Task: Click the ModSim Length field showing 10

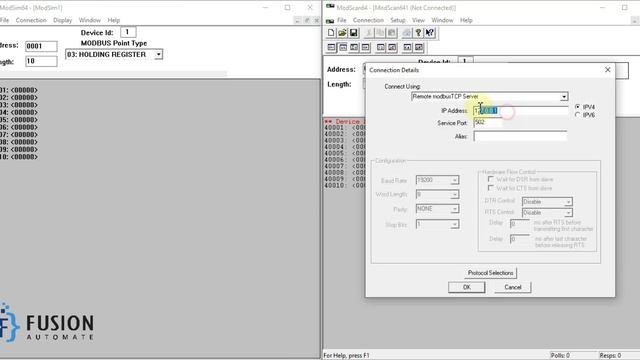Action: (x=41, y=61)
